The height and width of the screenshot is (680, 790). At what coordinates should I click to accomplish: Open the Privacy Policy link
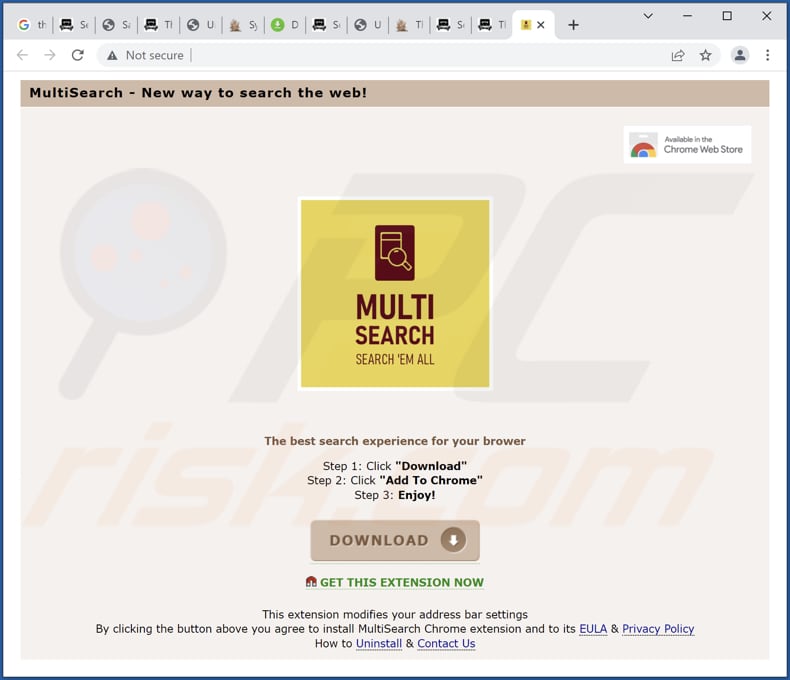(x=658, y=629)
